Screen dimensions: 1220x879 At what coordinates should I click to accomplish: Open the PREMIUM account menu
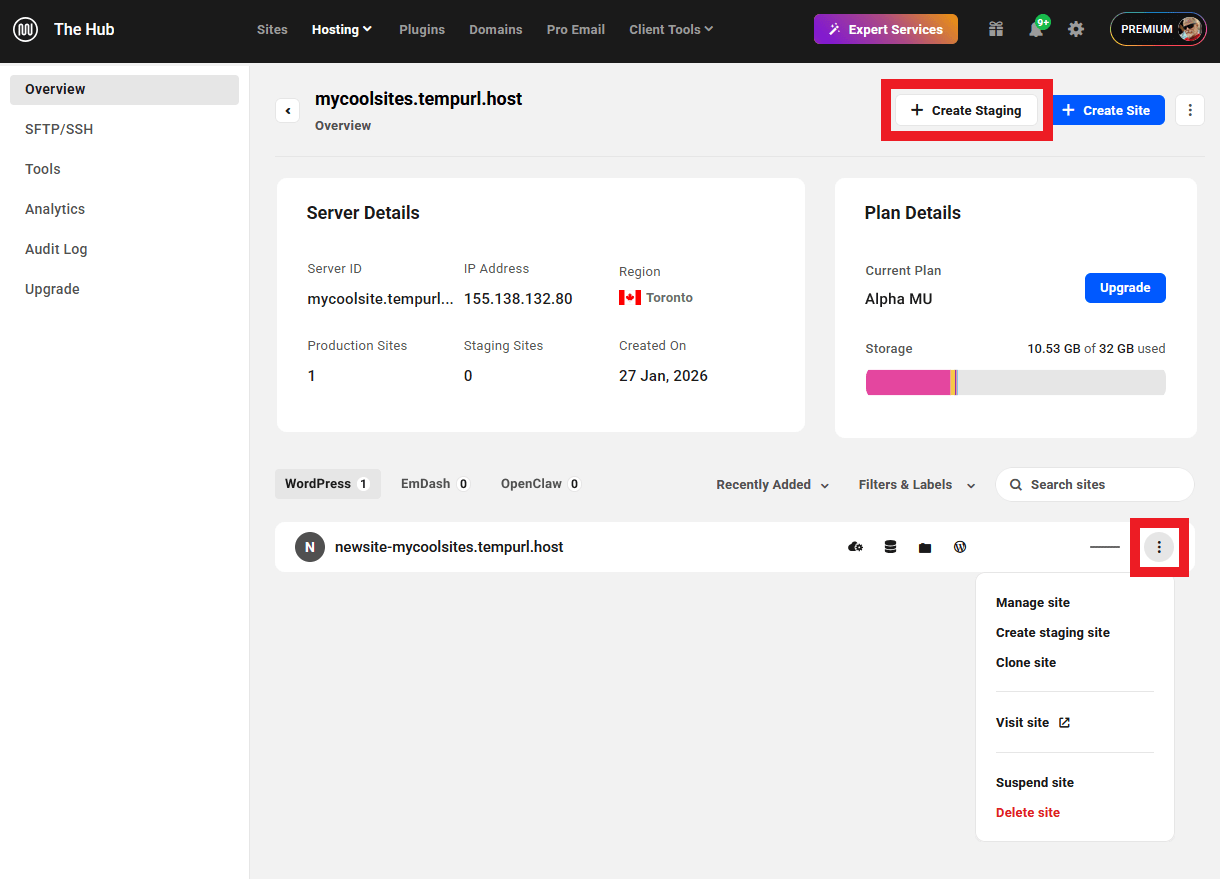point(1158,29)
